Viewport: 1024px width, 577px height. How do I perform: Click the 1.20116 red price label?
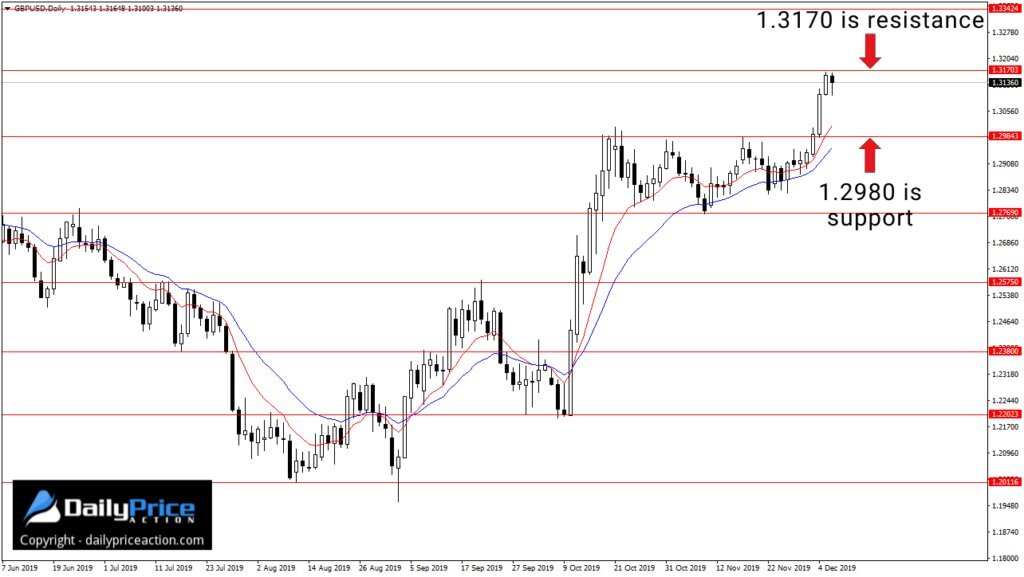pos(1005,482)
